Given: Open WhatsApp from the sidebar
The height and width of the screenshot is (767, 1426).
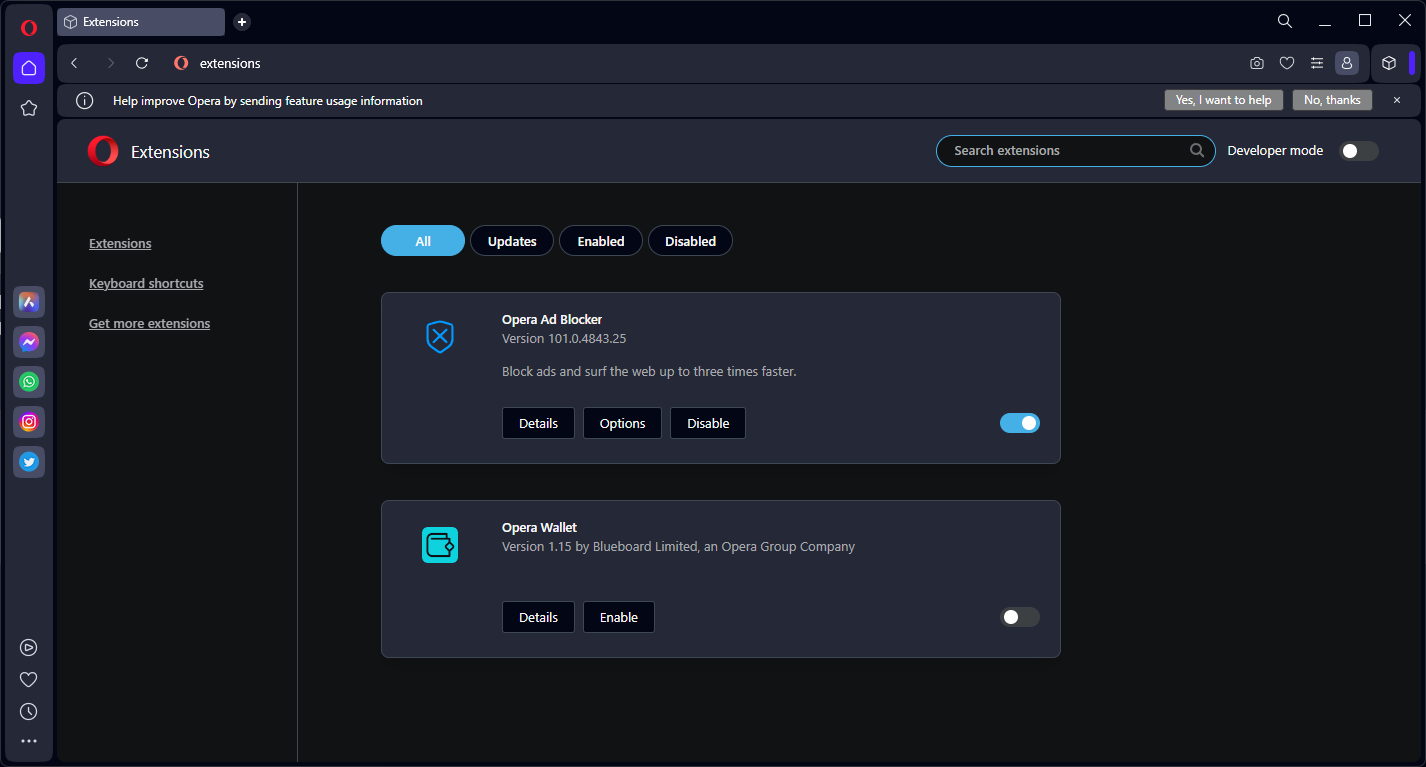Looking at the screenshot, I should click(x=29, y=382).
